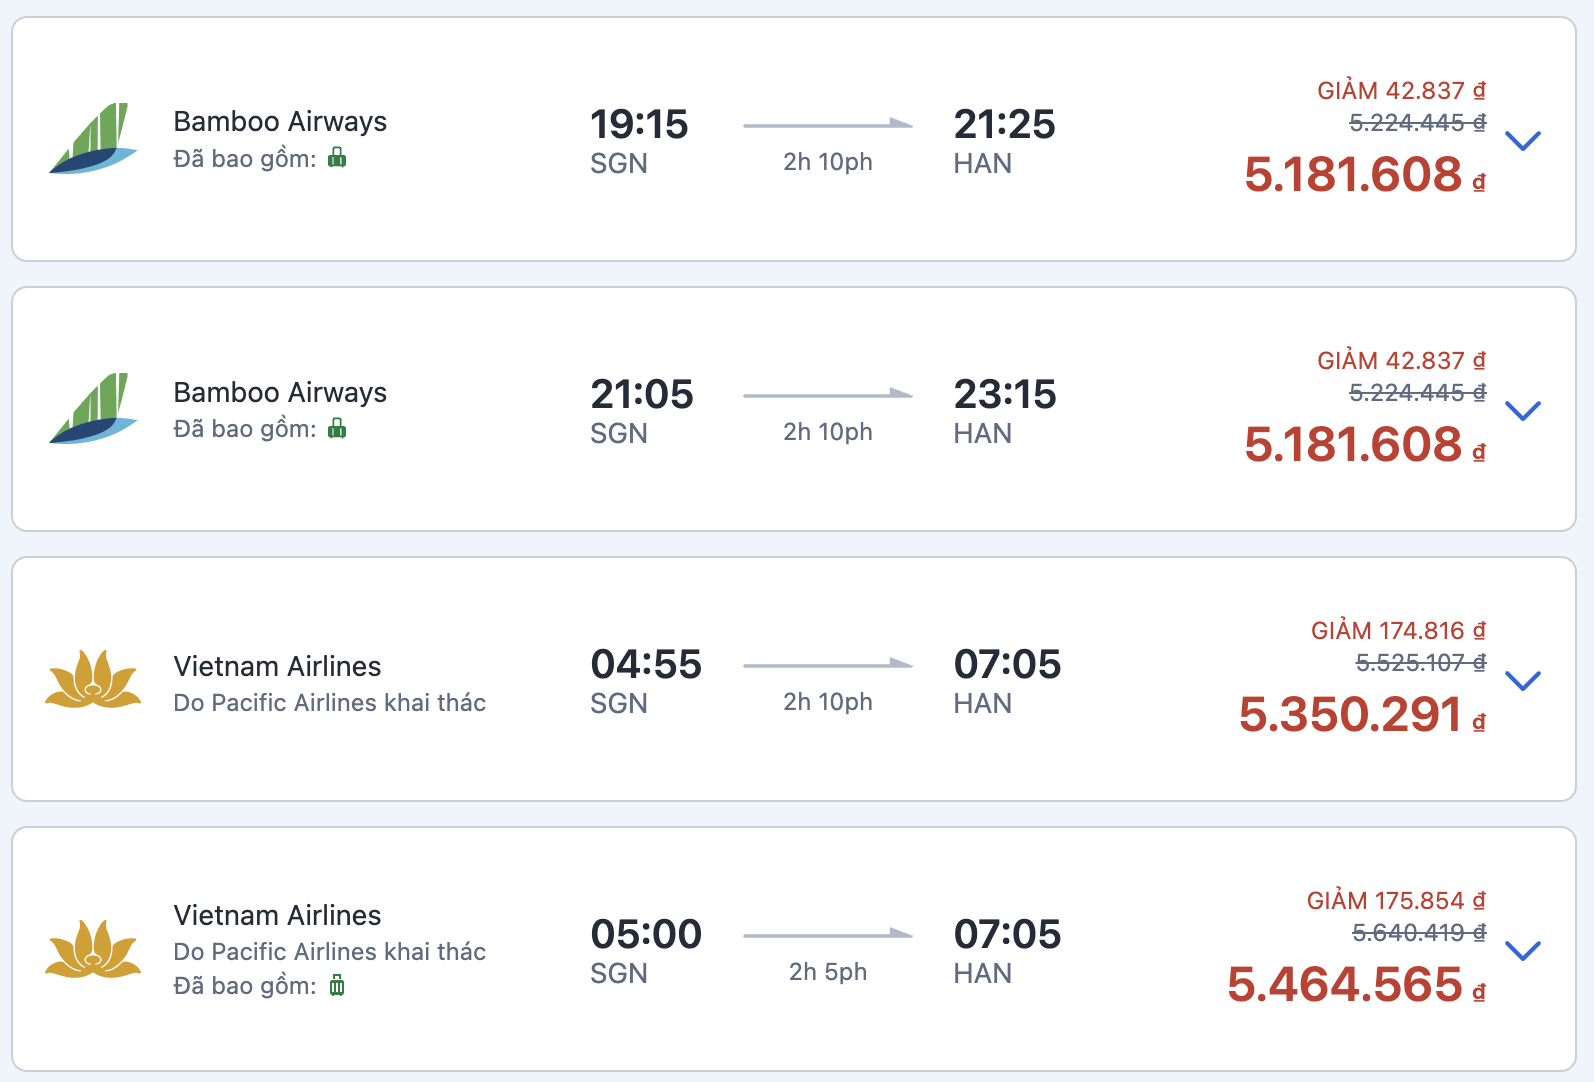The height and width of the screenshot is (1082, 1594).
Task: Expand details of 19:15 Bamboo Airways flight
Action: [x=1522, y=140]
